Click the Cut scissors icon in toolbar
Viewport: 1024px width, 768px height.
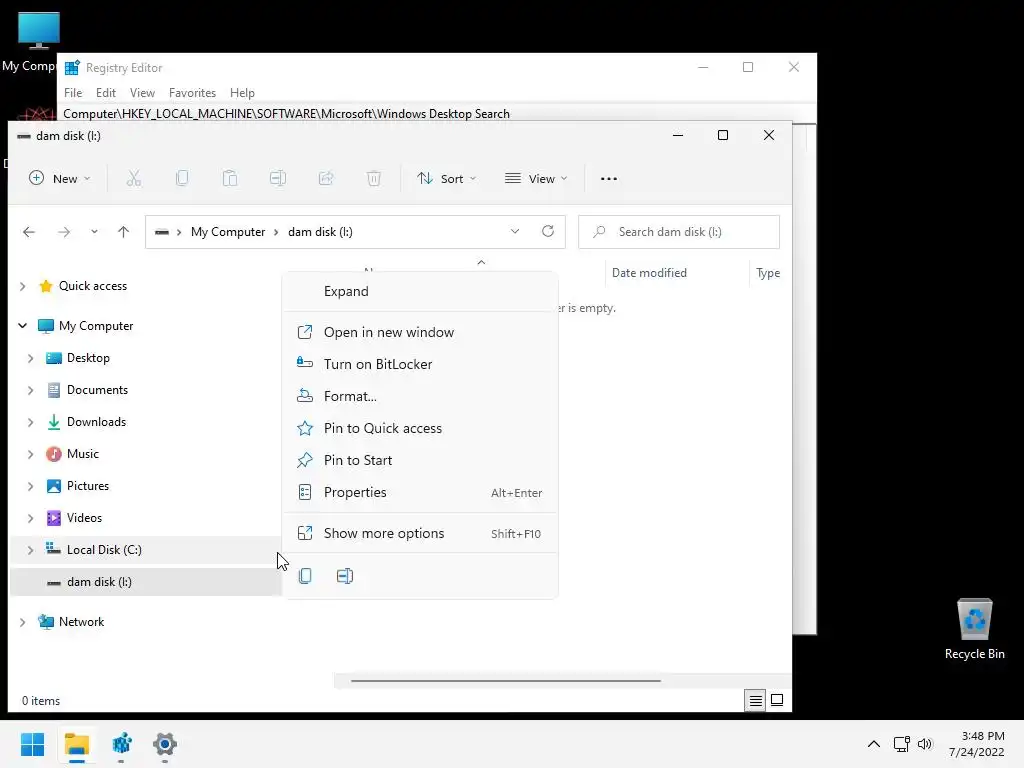134,178
